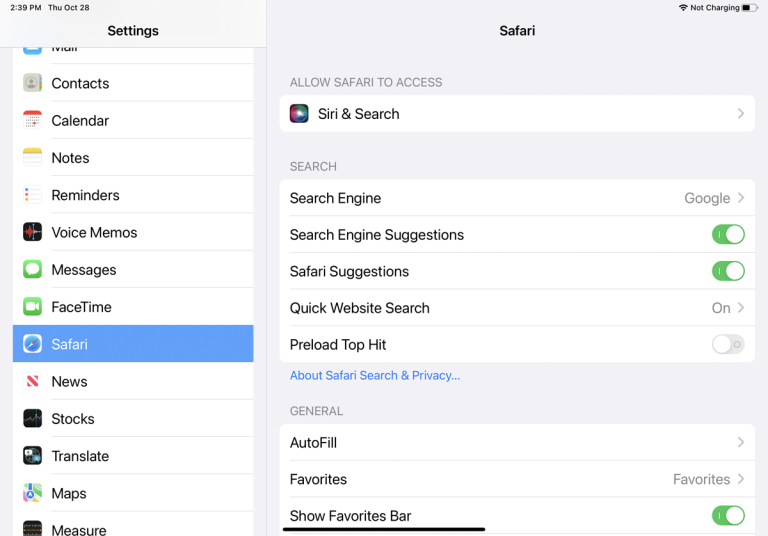Click the Siri icon in Safari settings
Screen dimensions: 768x536
tap(299, 114)
